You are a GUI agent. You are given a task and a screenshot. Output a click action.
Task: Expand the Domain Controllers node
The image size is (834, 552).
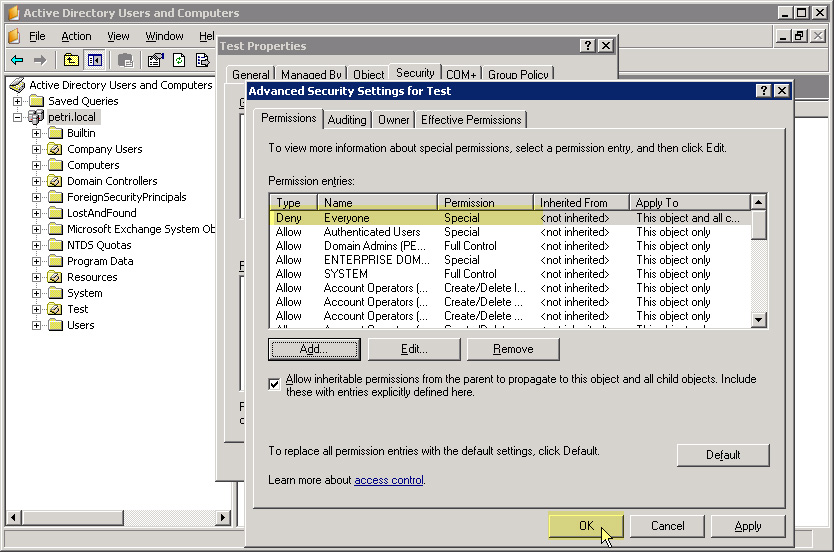[x=36, y=181]
